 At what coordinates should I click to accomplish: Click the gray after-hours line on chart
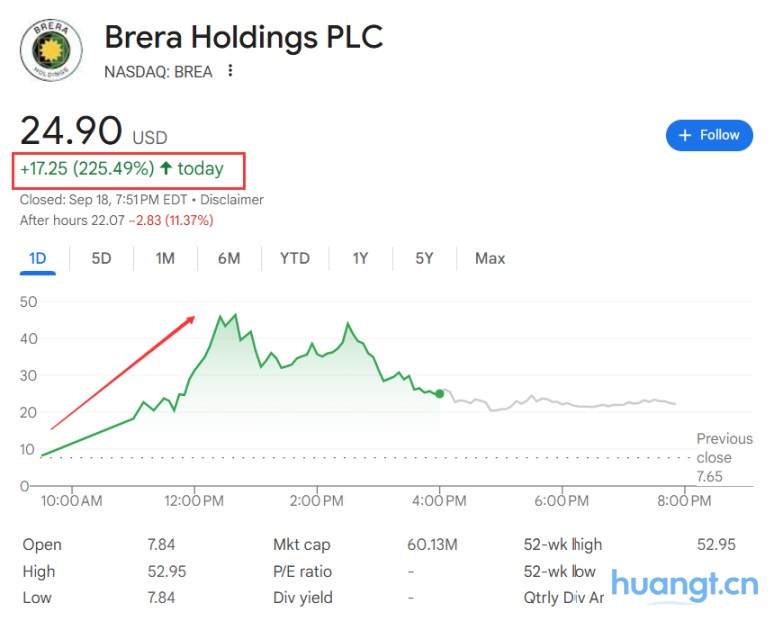[x=560, y=403]
